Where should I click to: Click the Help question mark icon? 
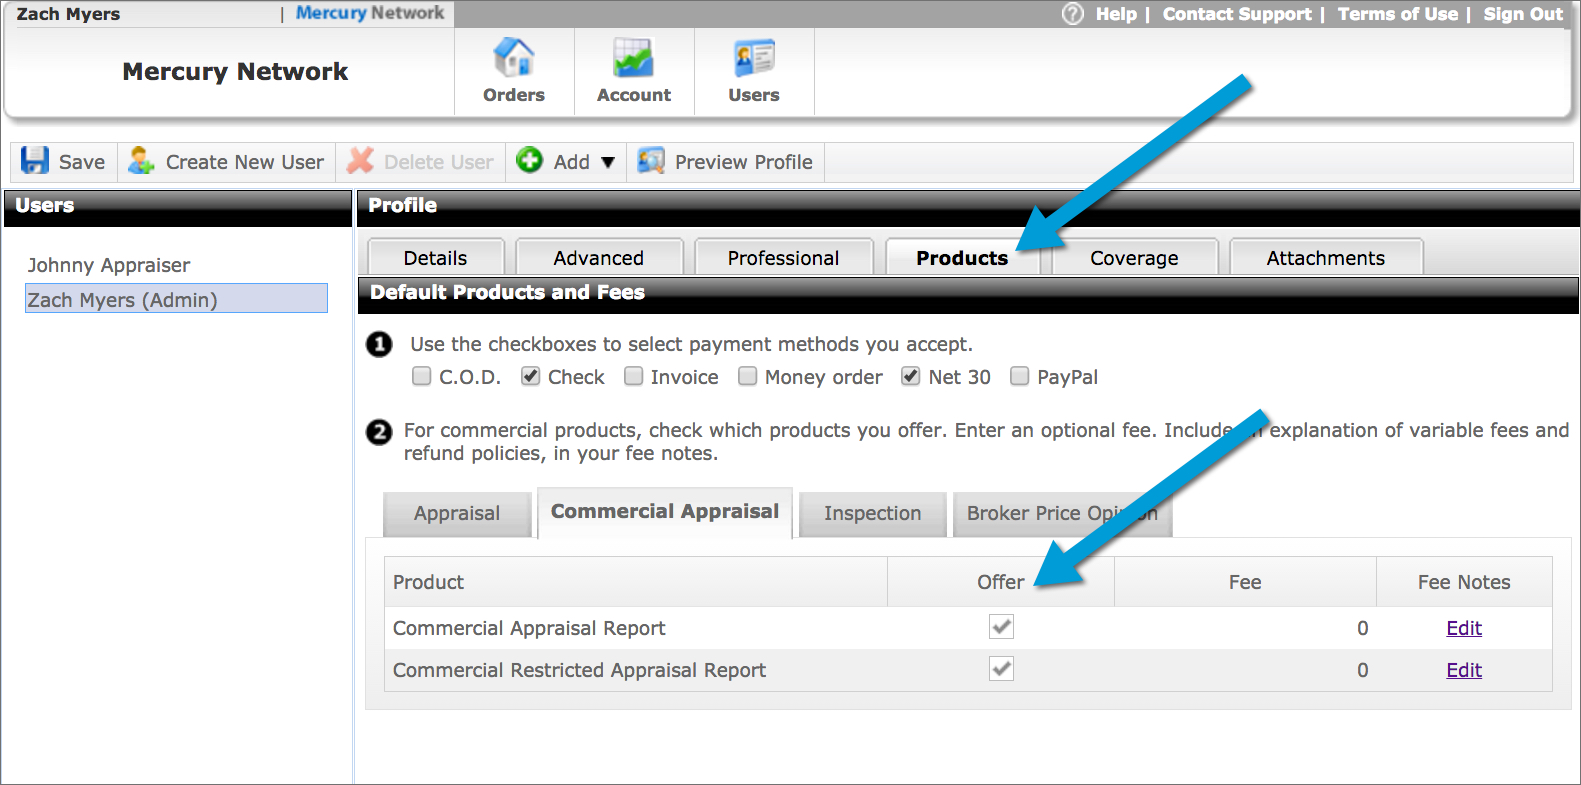tap(1073, 14)
